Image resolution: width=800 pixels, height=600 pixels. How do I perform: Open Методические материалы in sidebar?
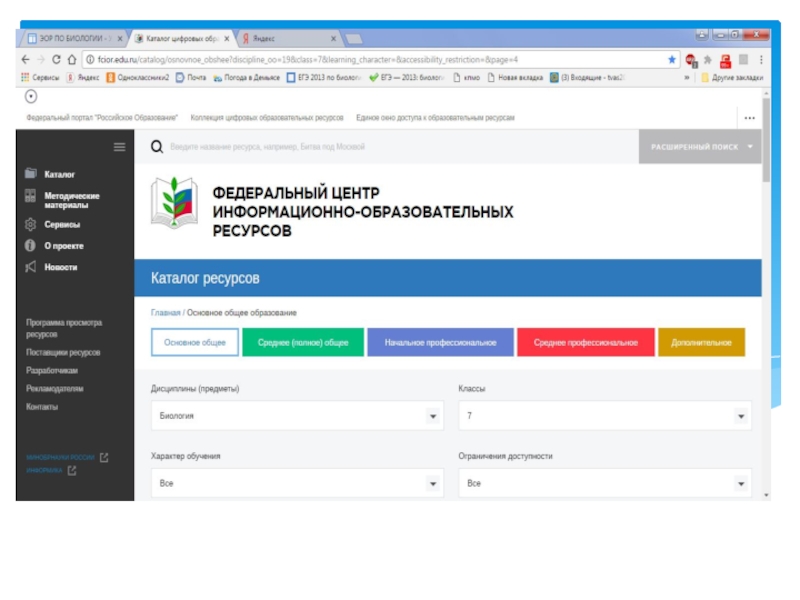[x=72, y=201]
